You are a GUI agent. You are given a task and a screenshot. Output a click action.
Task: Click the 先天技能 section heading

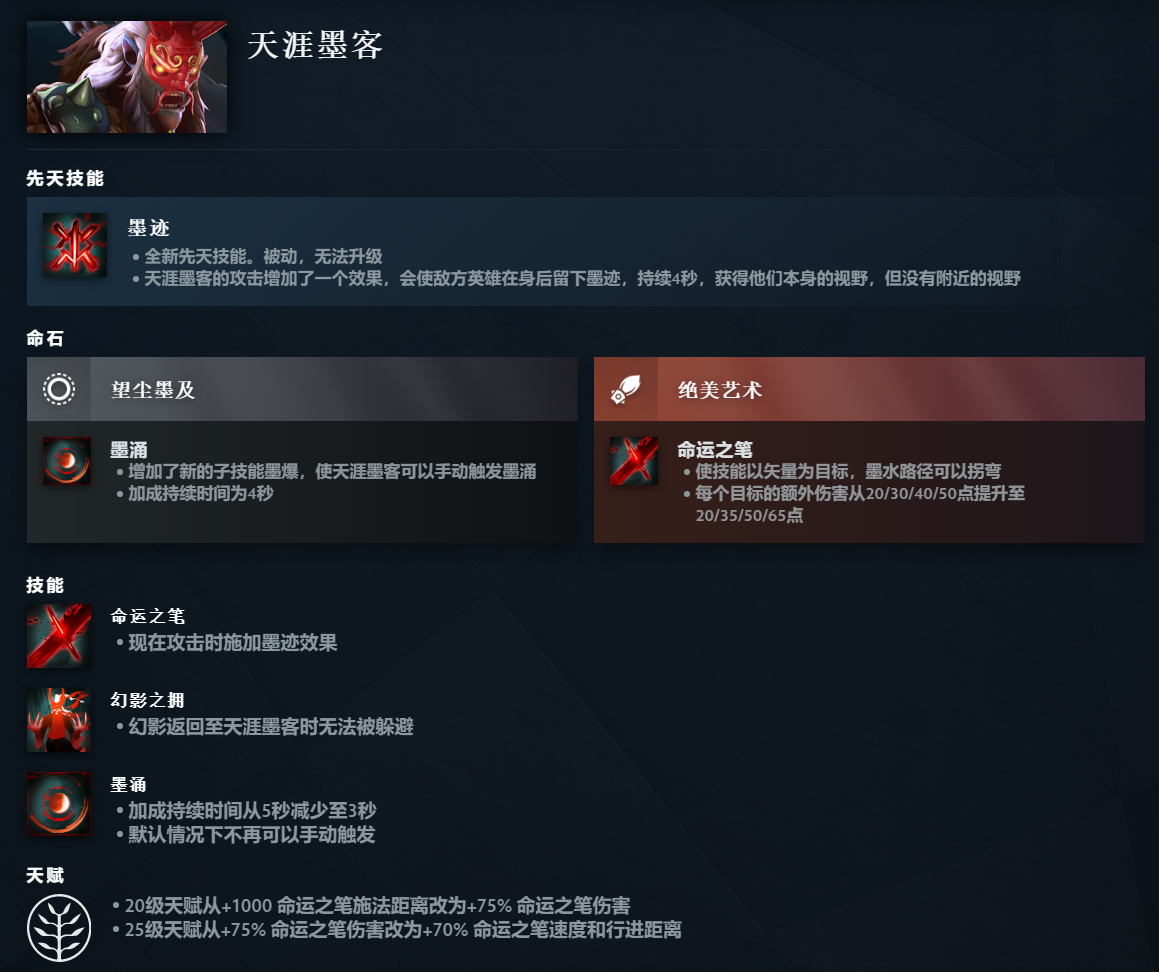(65, 178)
